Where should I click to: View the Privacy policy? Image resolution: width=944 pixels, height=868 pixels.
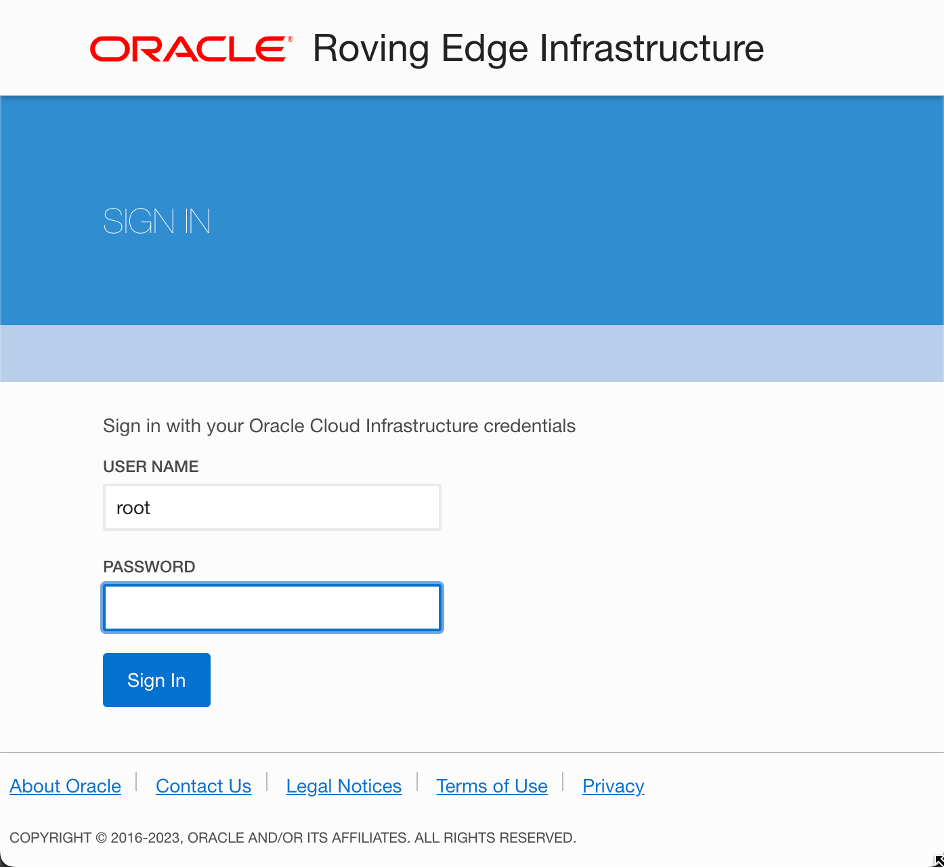[x=612, y=786]
